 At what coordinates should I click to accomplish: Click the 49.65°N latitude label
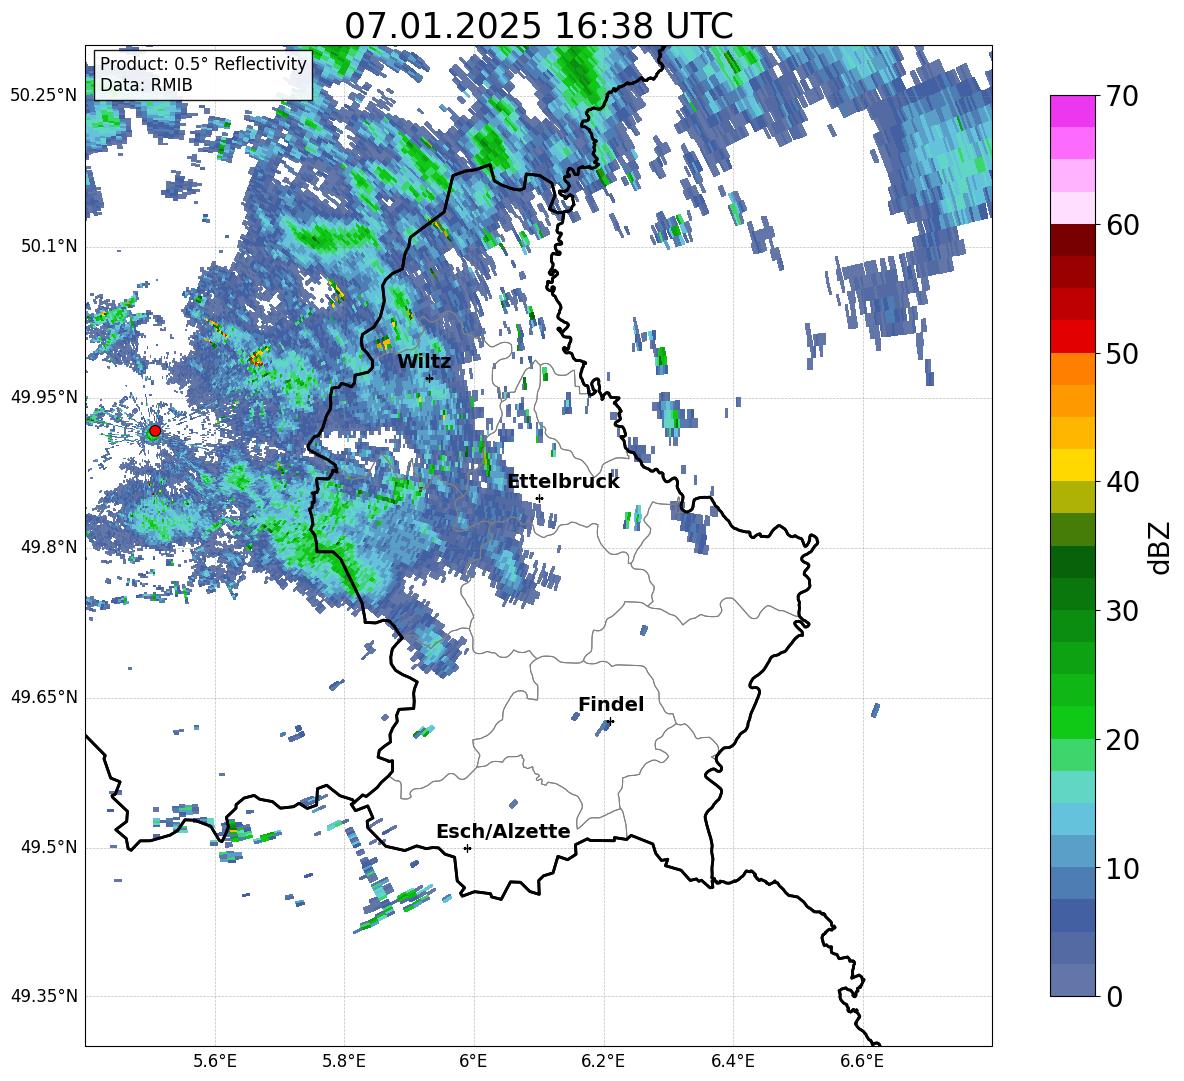[x=44, y=697]
